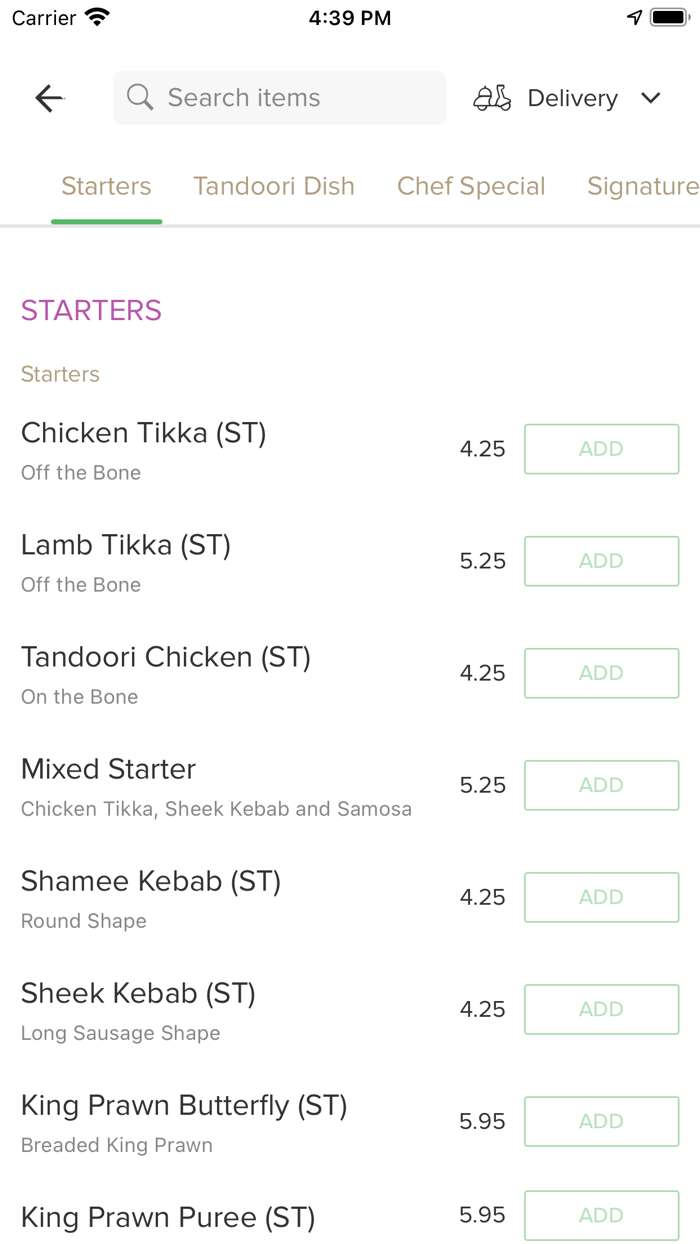Image resolution: width=700 pixels, height=1244 pixels.
Task: Tap ADD next to Shamee Kebab (ST)
Action: 601,897
